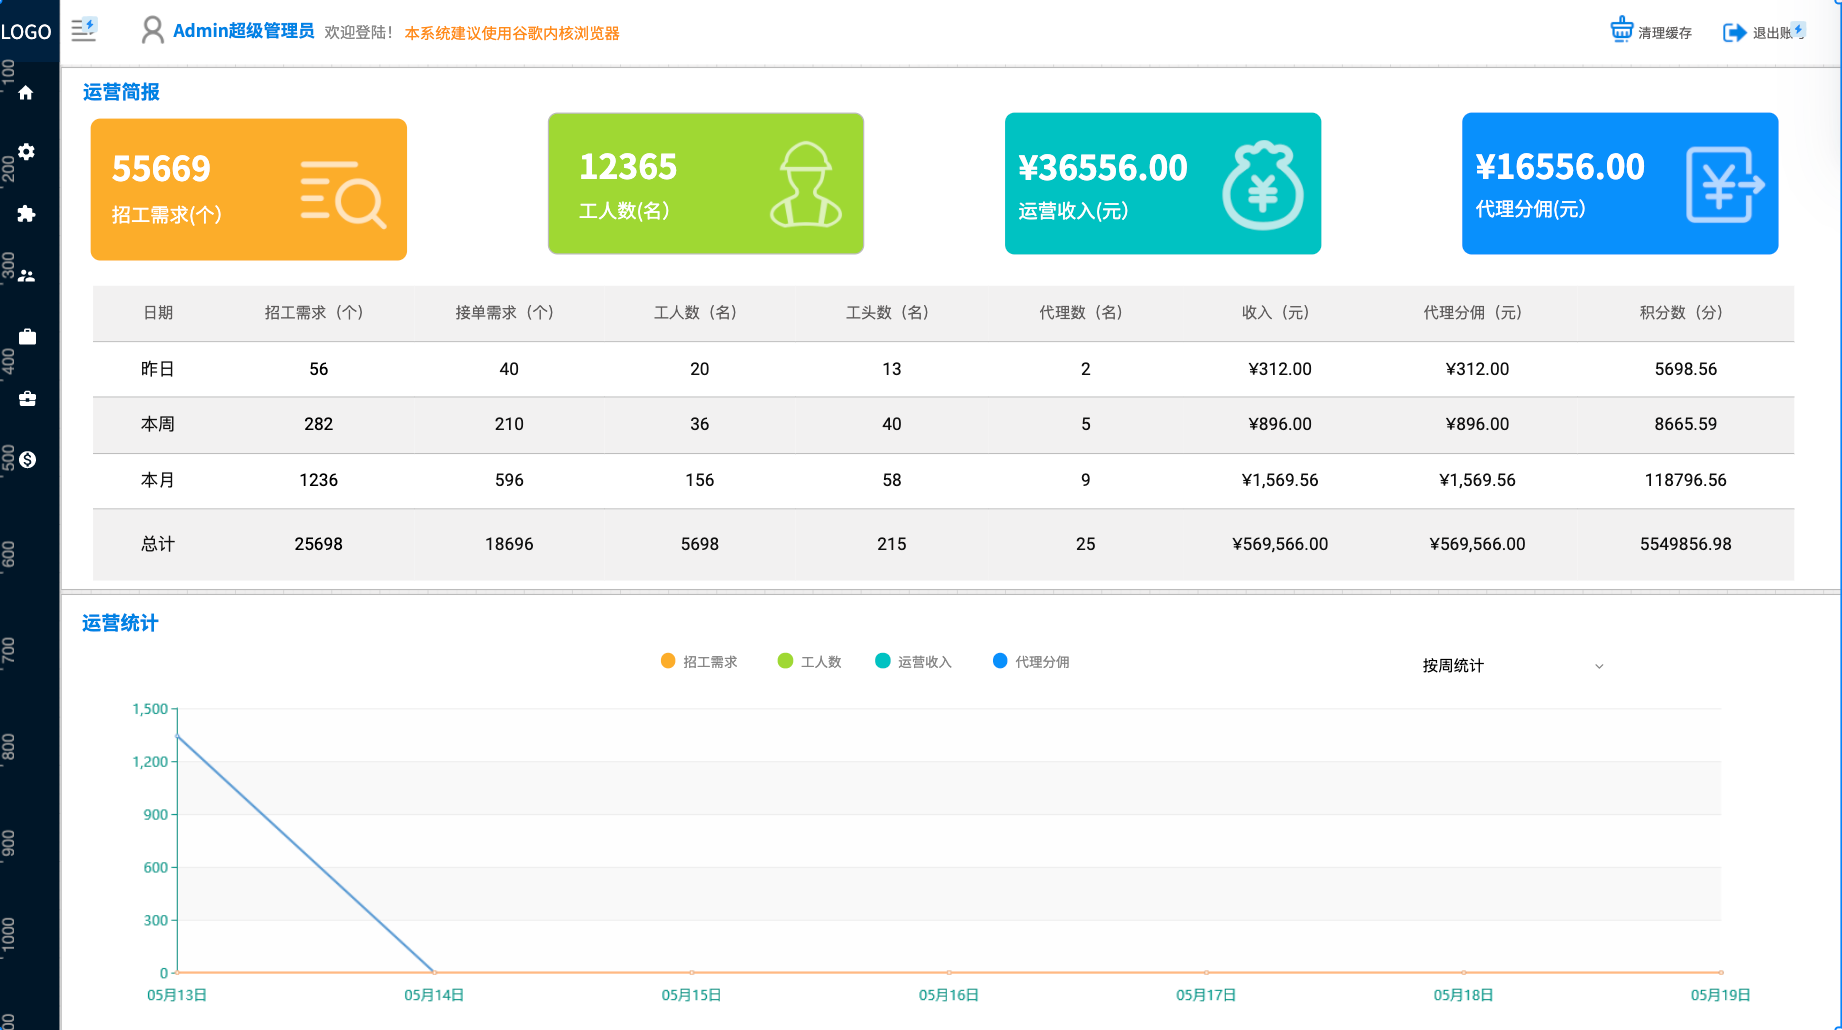Viewport: 1842px width, 1030px height.
Task: Click the 05月14日 chart data point
Action: (434, 971)
